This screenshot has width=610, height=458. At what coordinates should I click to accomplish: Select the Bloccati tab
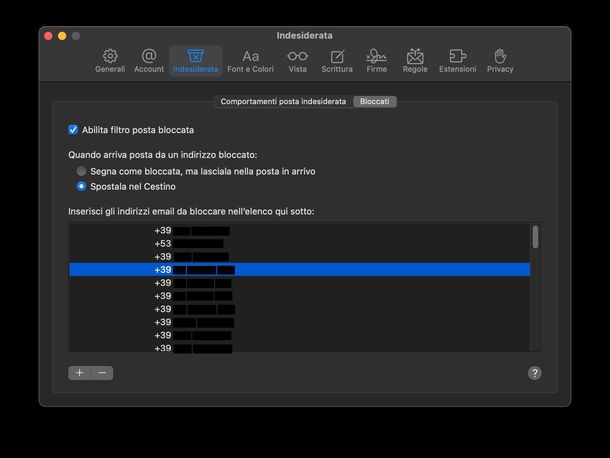(375, 102)
